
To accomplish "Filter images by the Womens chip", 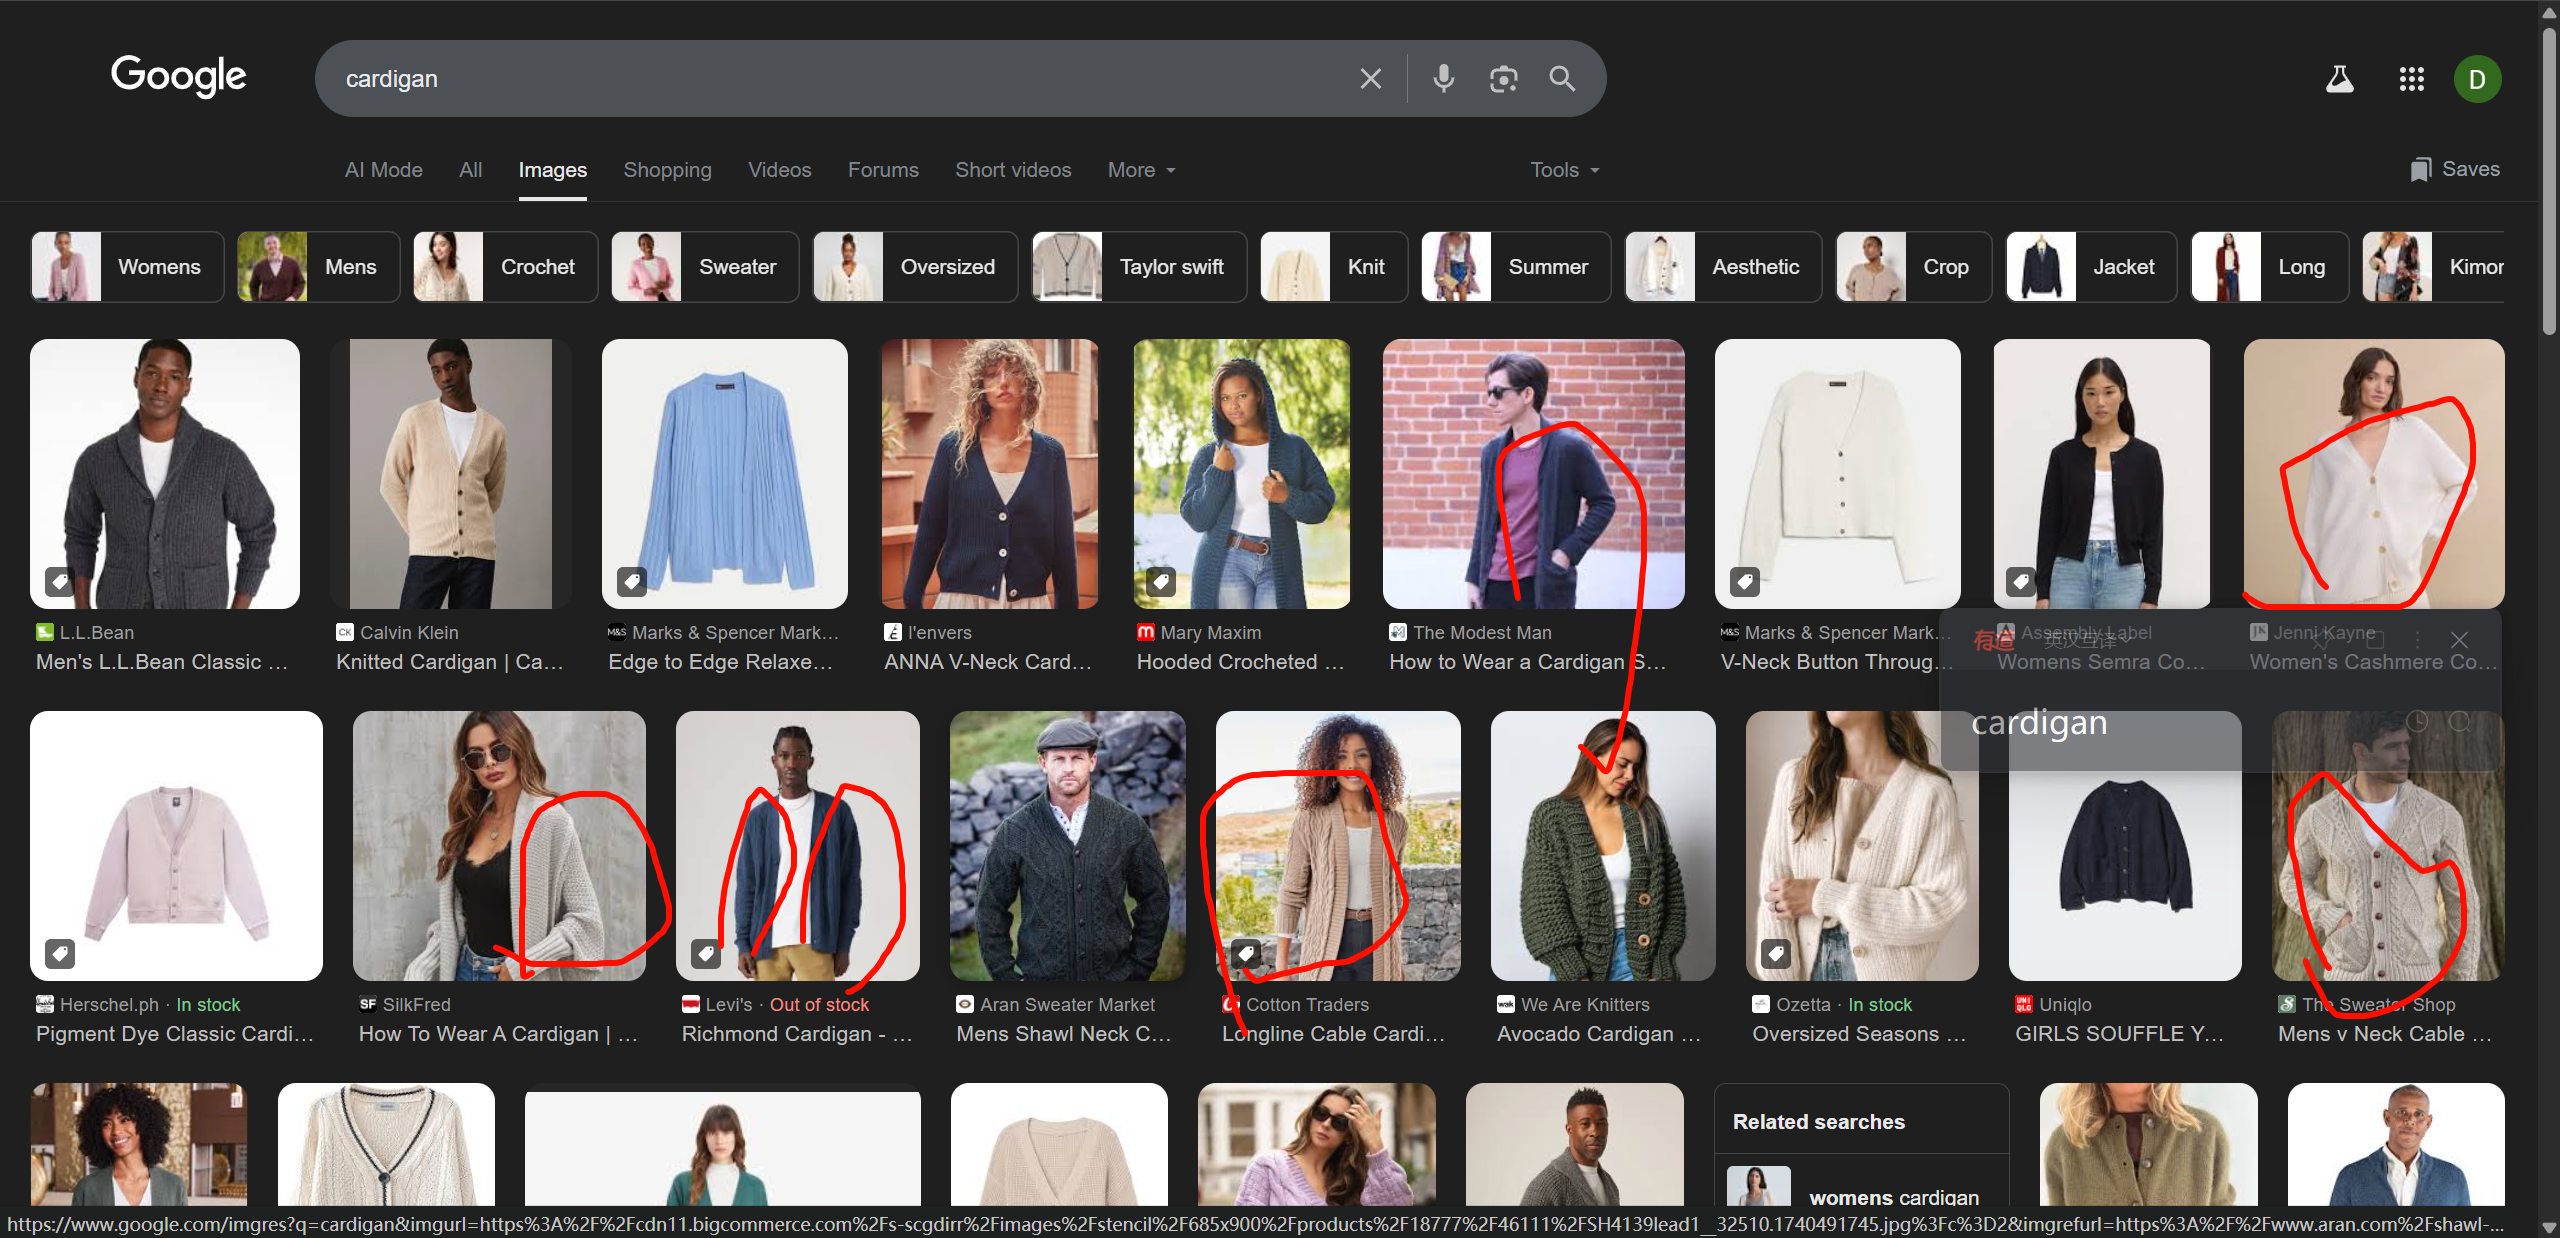I will (x=128, y=267).
